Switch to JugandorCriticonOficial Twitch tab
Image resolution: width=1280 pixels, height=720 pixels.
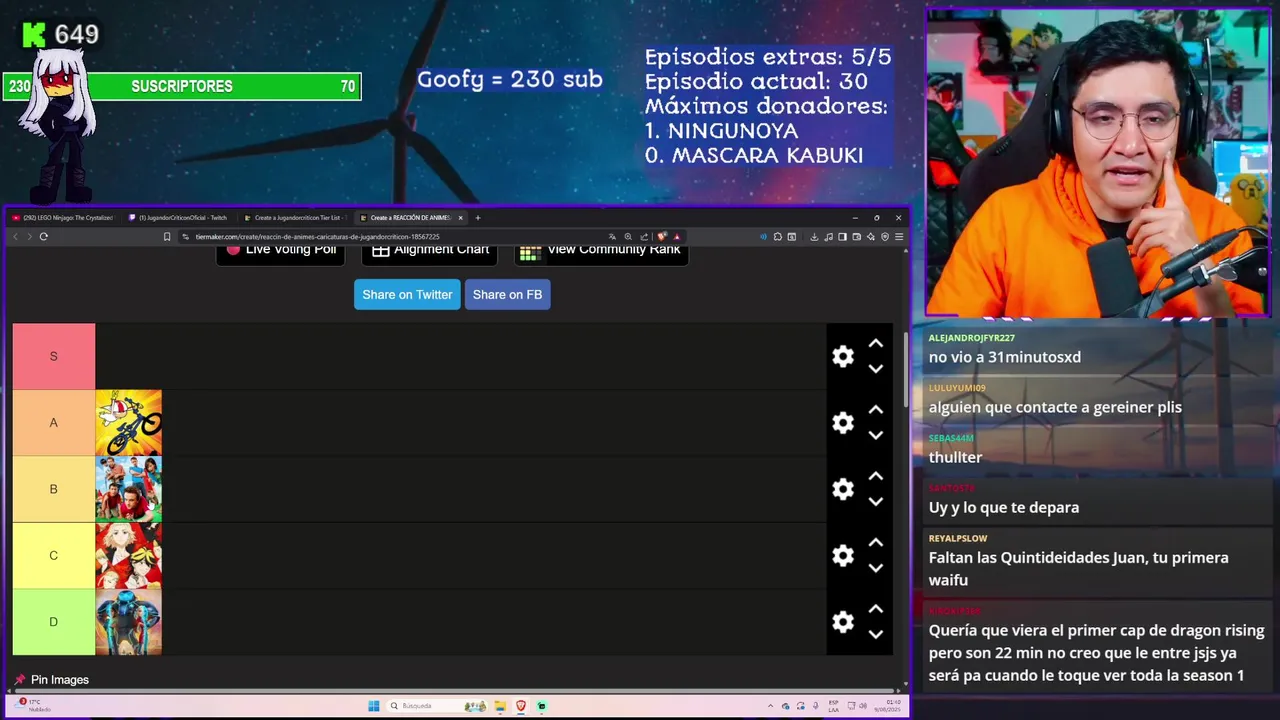pos(182,217)
